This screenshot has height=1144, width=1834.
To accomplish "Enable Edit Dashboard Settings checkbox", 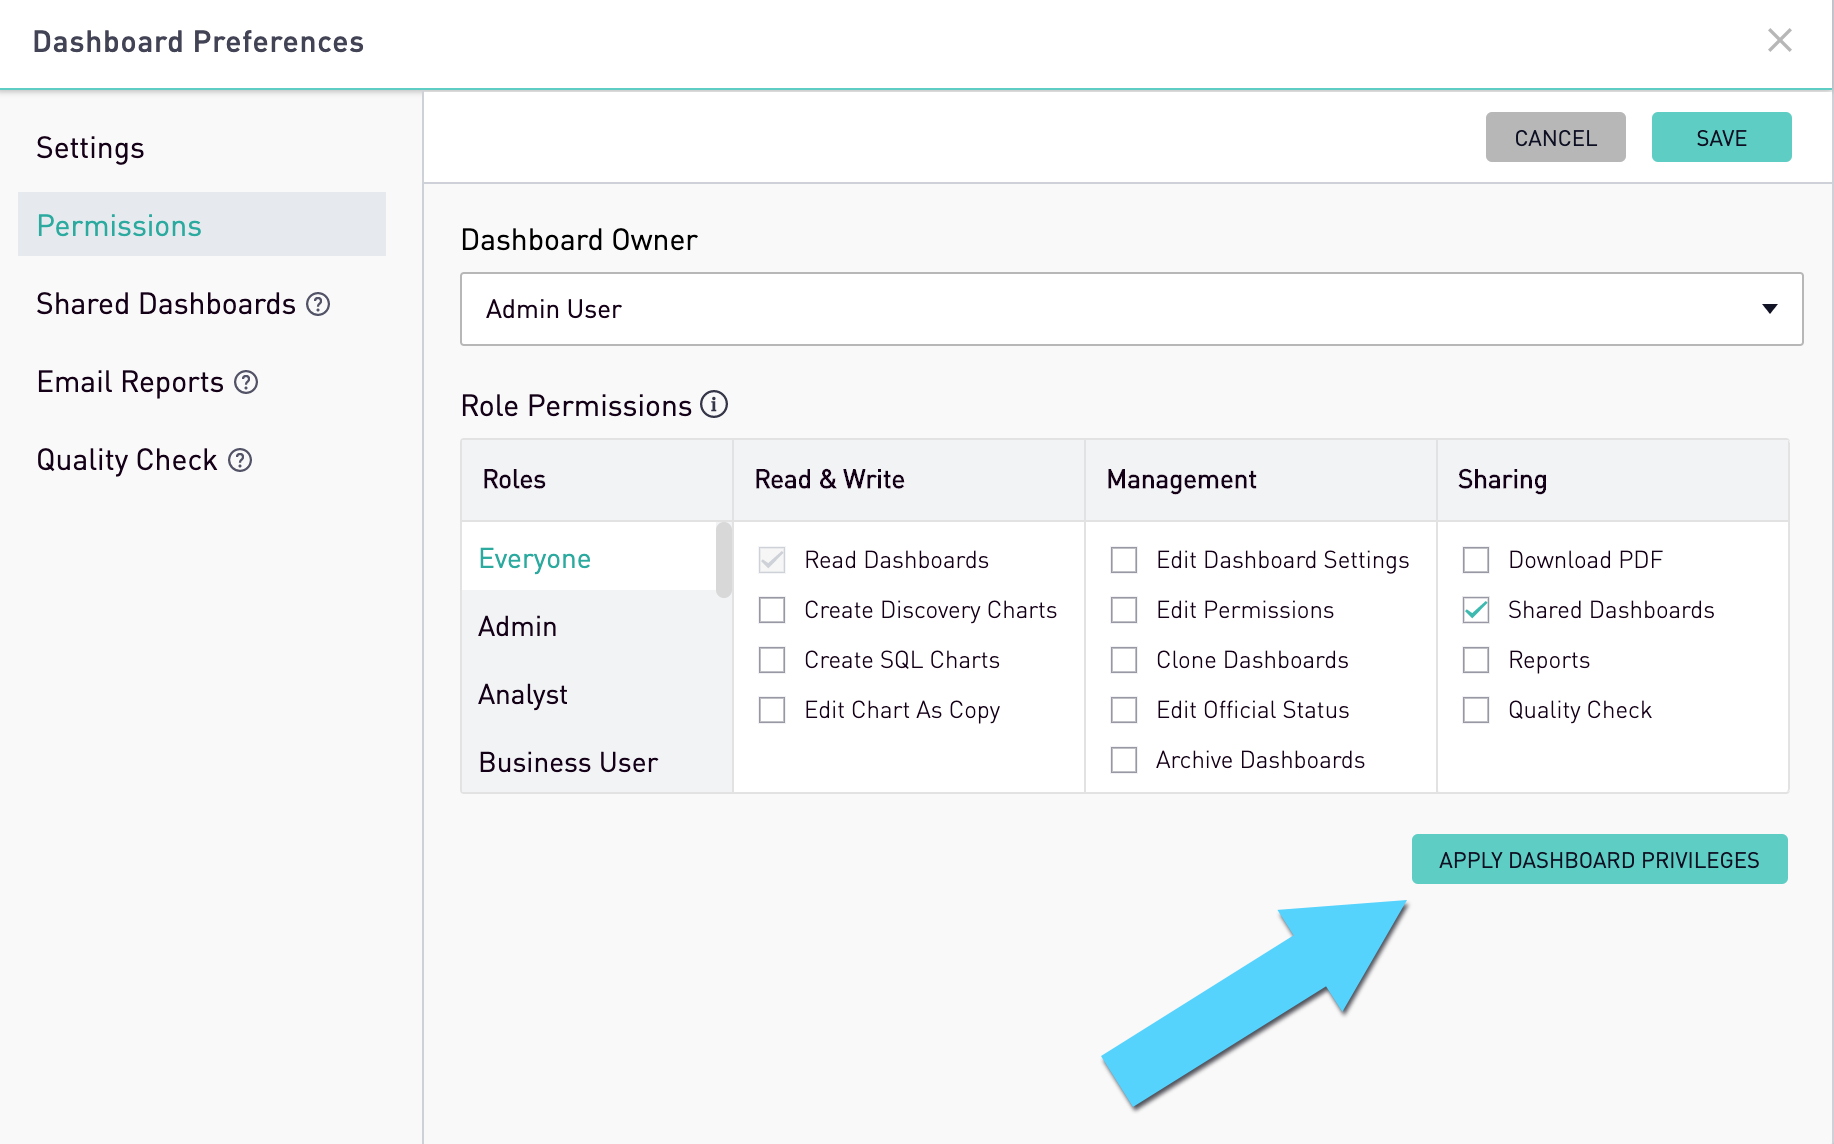I will click(x=1124, y=560).
